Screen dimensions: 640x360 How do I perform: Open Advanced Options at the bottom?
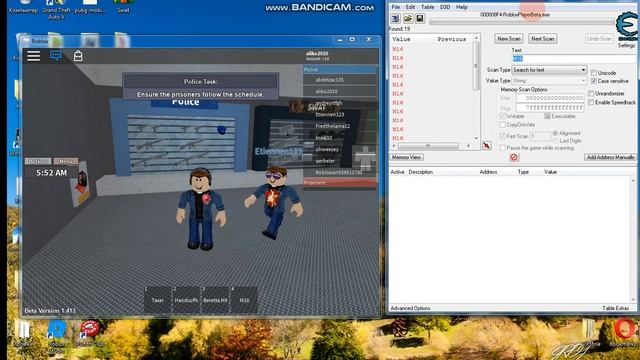[x=410, y=308]
